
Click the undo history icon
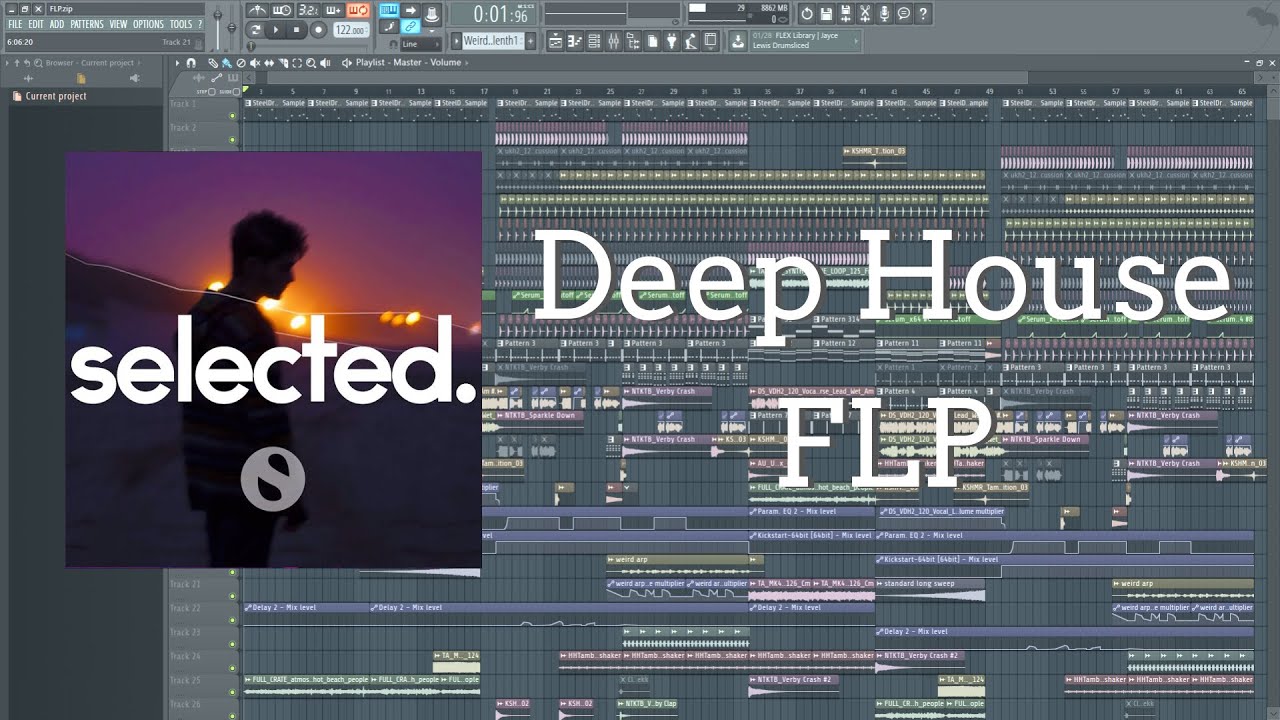tap(807, 13)
